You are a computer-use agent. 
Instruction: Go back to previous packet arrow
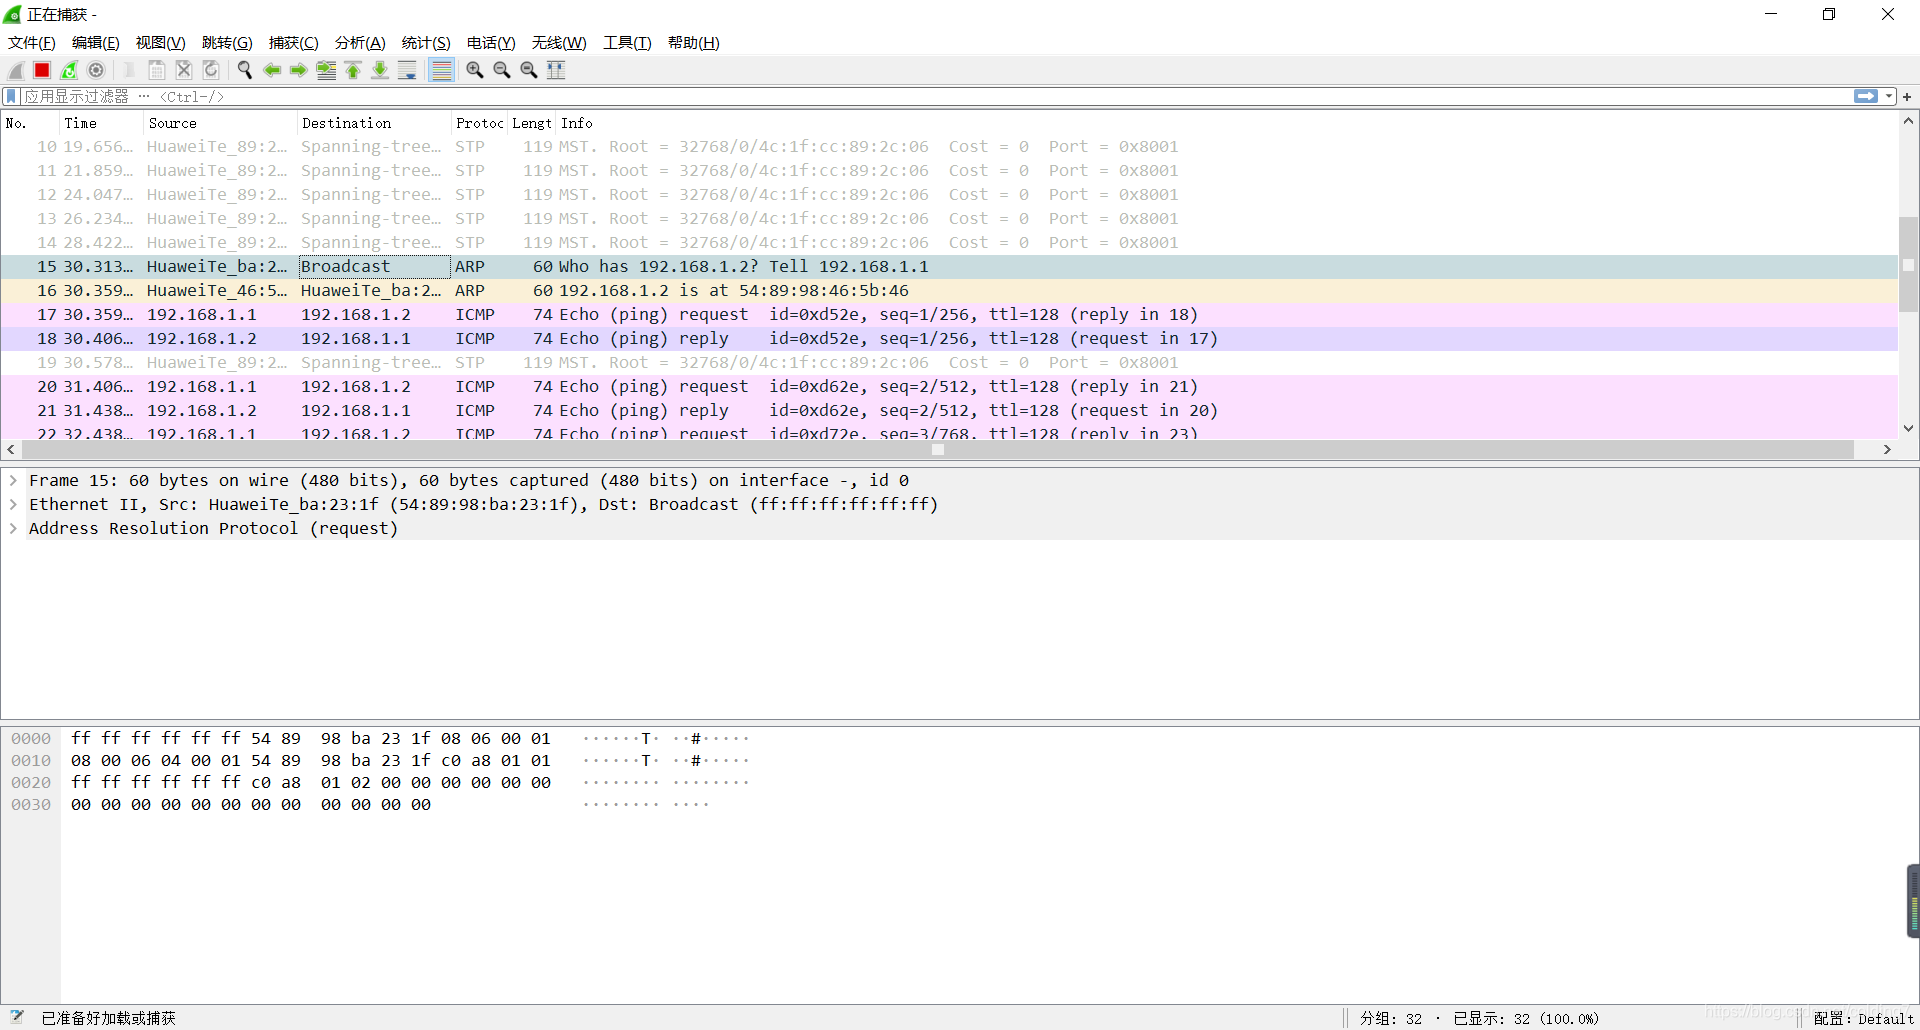click(x=272, y=70)
